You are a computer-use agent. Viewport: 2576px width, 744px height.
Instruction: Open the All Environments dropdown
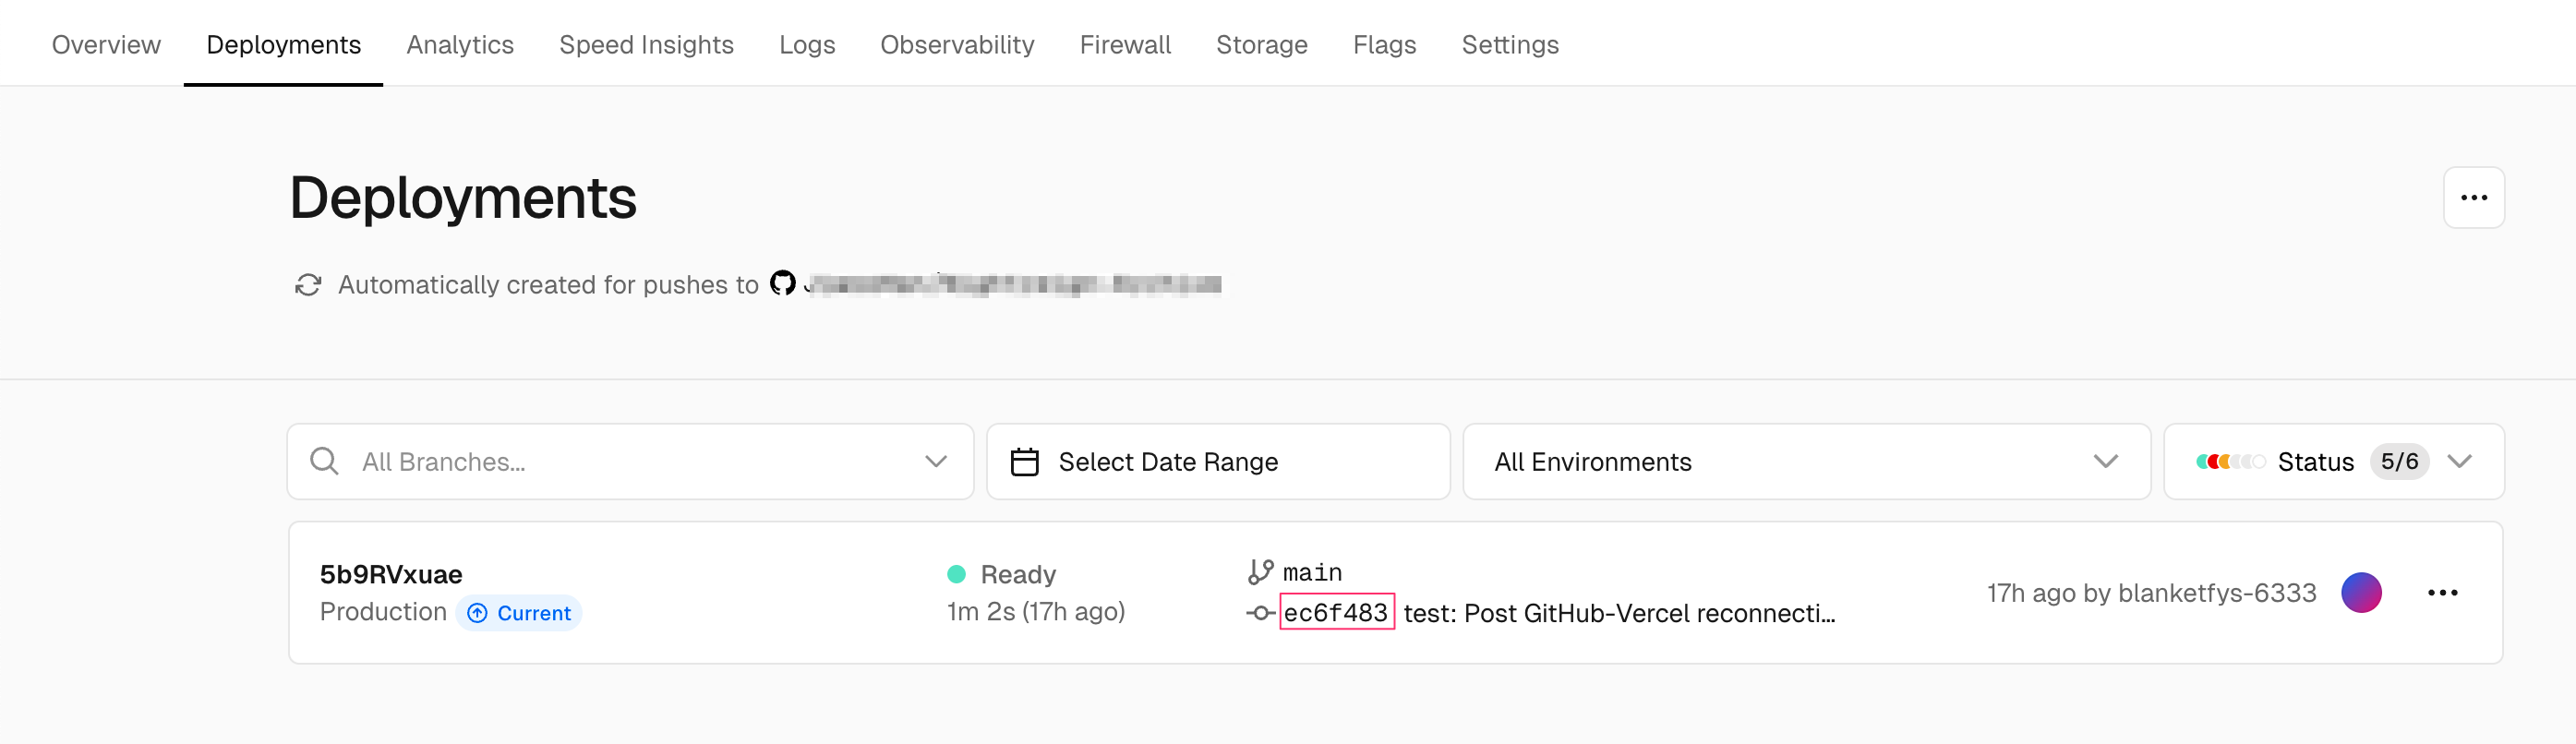point(1805,462)
